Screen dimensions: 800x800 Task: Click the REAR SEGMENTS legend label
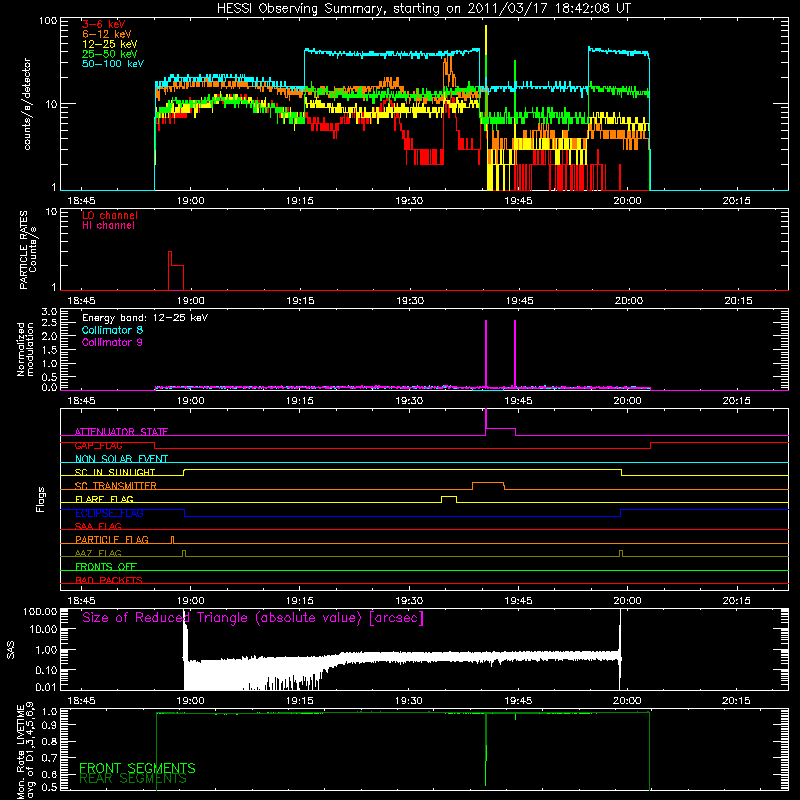(133, 779)
